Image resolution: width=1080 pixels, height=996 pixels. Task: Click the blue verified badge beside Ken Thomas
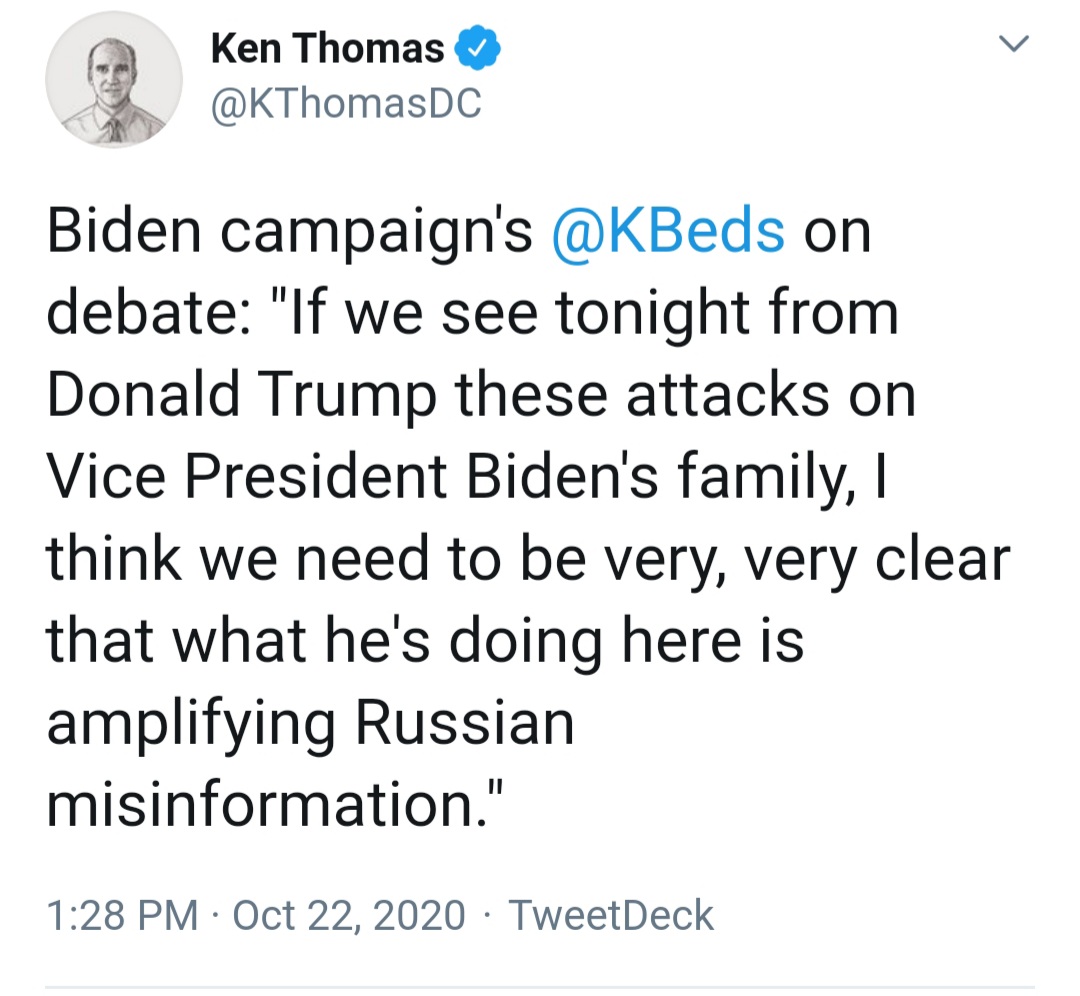click(x=477, y=48)
